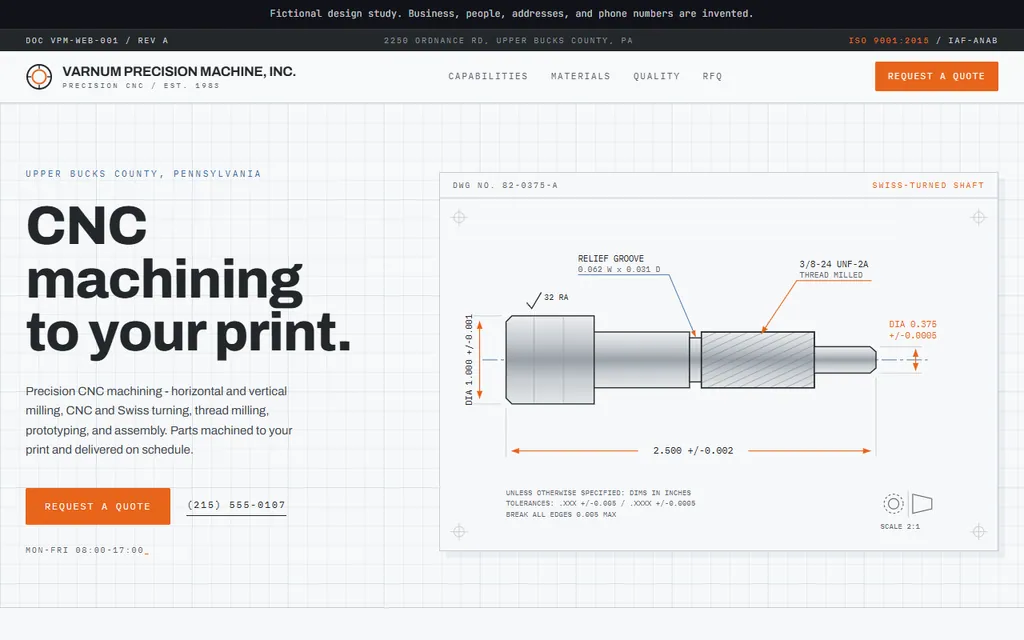Click the DIA 0.375 dimension label
The image size is (1024, 640).
(912, 330)
